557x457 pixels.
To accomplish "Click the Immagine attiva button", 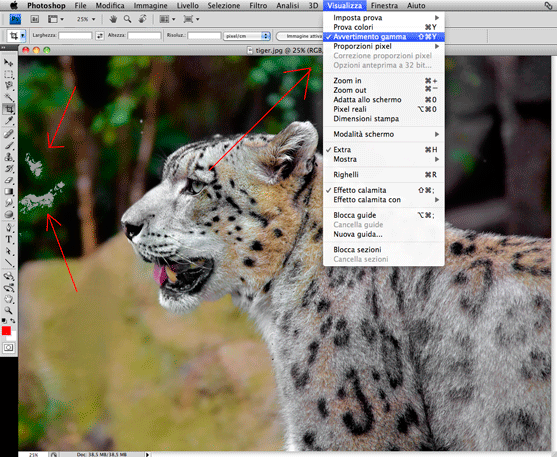I will (299, 36).
